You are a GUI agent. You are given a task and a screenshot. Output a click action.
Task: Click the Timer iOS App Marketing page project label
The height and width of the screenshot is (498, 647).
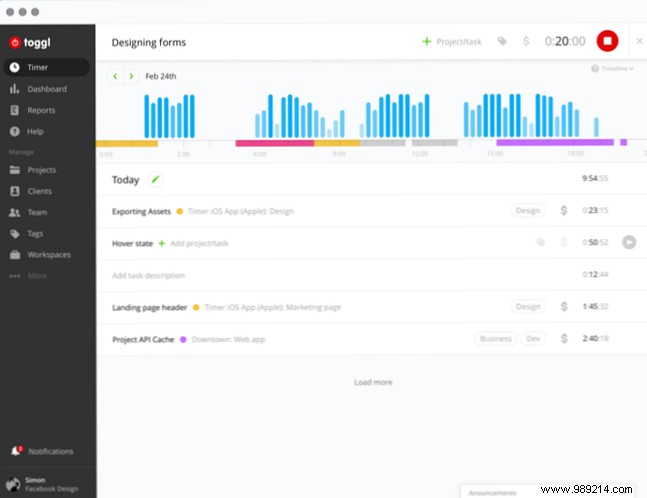(273, 307)
